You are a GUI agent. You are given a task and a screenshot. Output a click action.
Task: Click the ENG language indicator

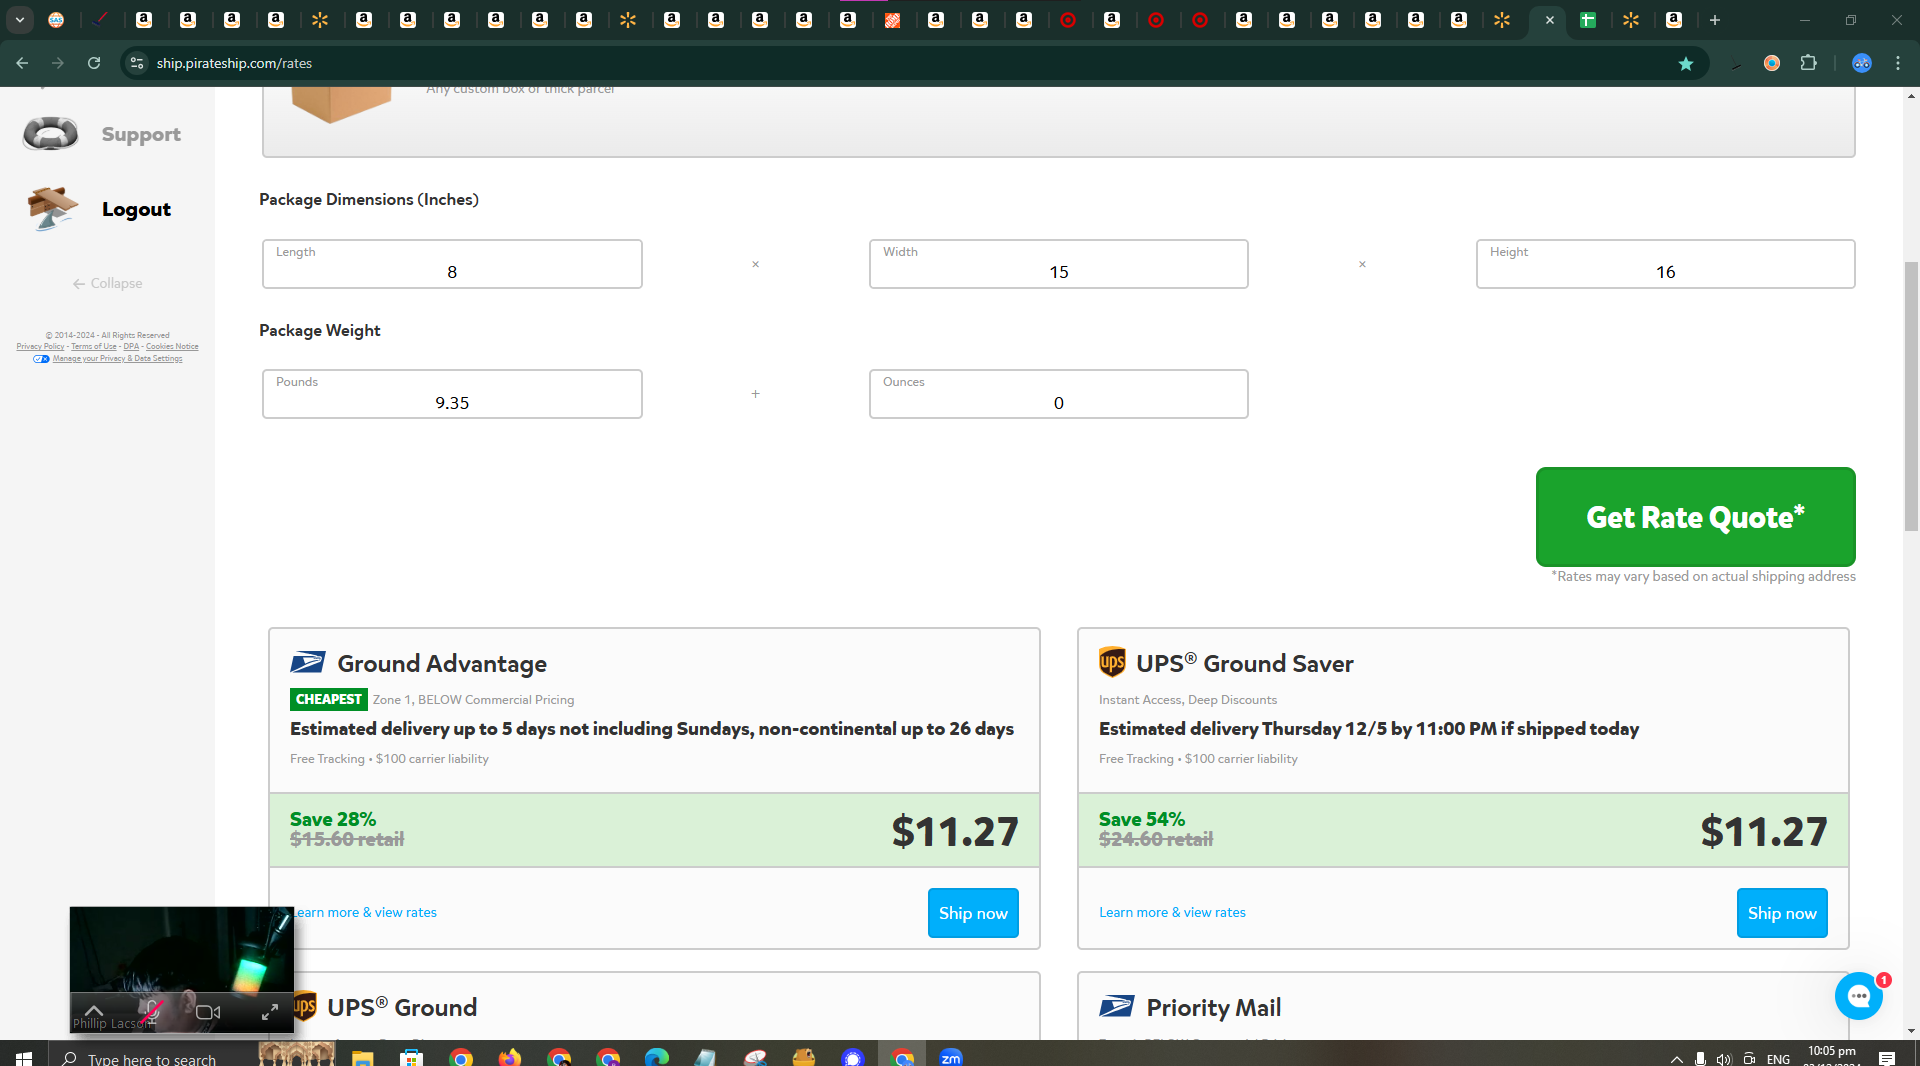pos(1778,1059)
